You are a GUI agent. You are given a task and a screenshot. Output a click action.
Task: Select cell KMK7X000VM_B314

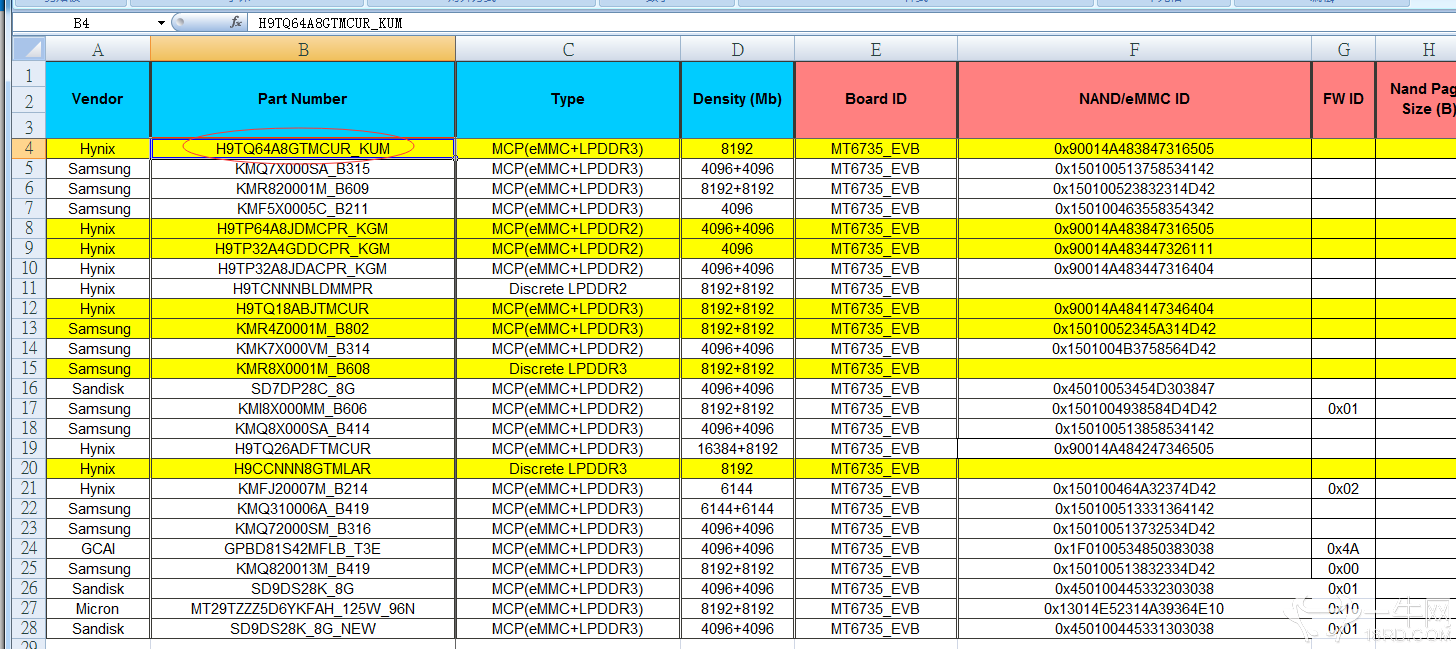(x=303, y=349)
